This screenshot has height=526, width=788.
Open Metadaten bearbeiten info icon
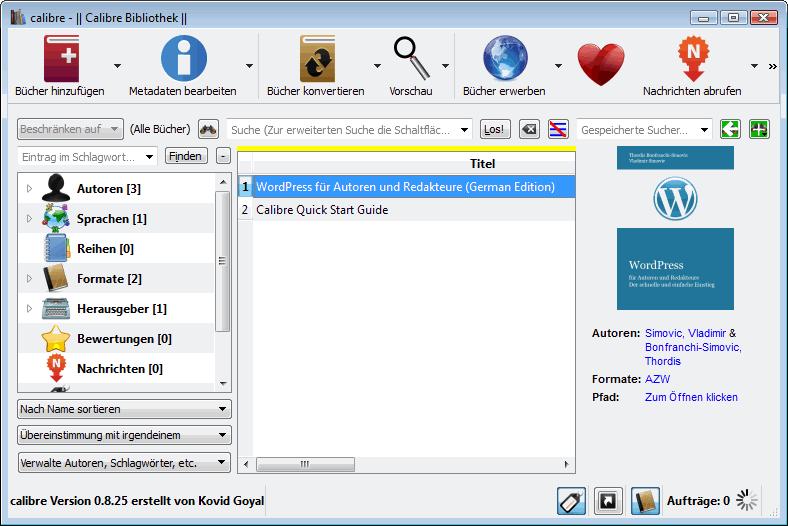point(184,58)
